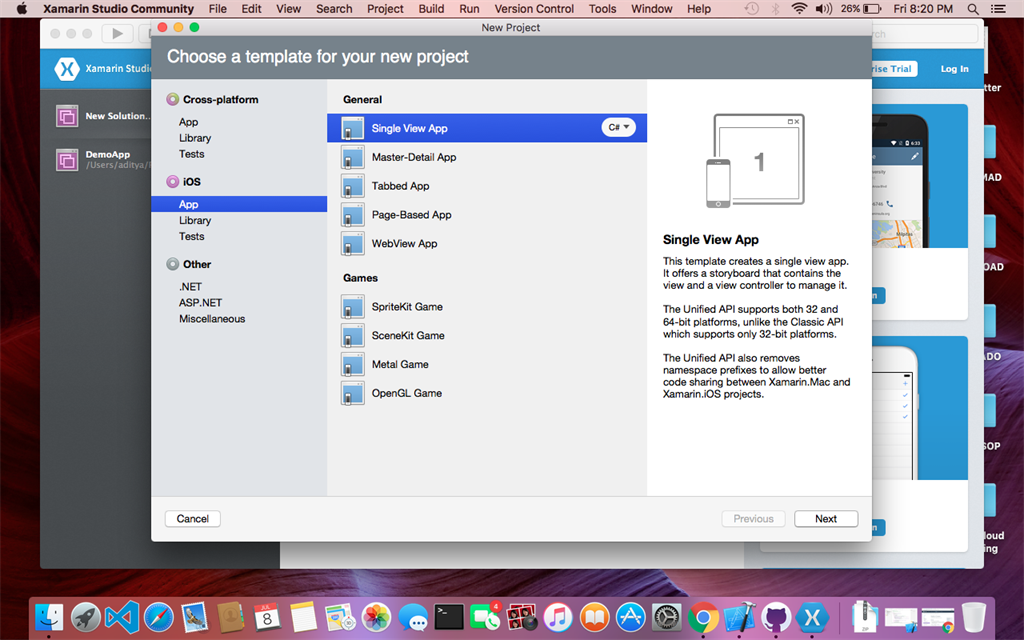The width and height of the screenshot is (1024, 640).
Task: Open the Run menu
Action: (x=469, y=8)
